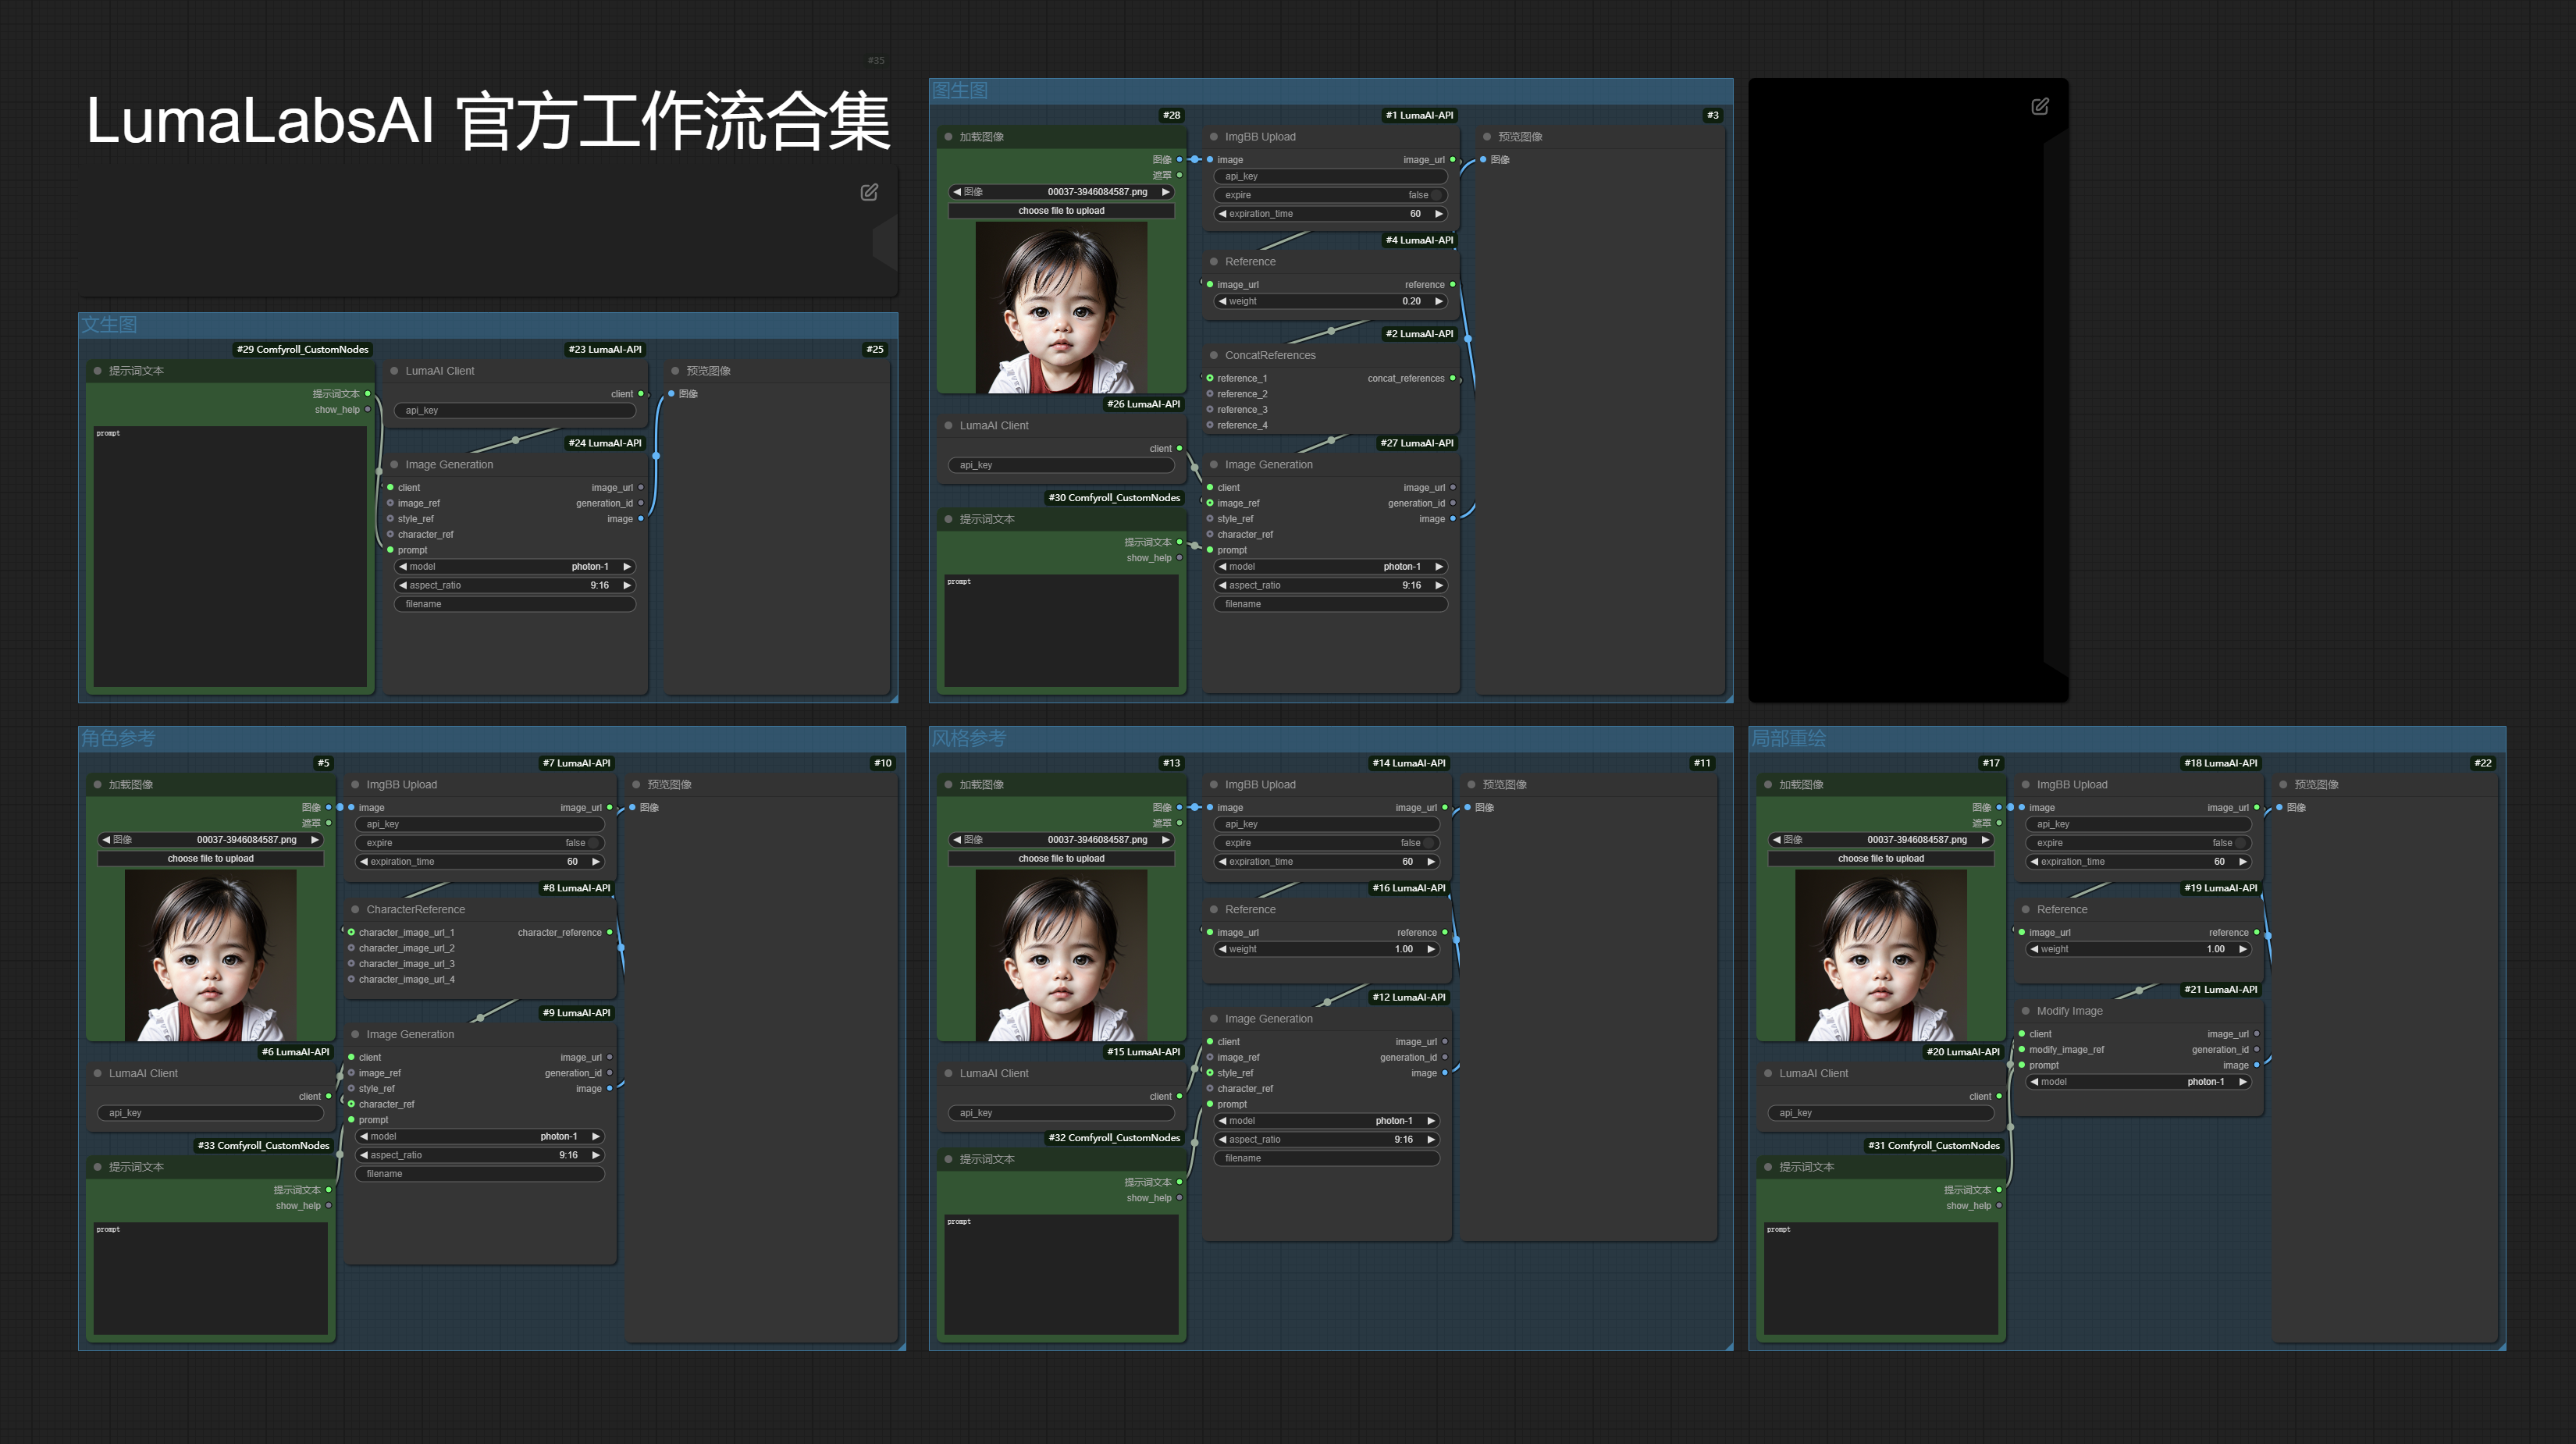Collapse the Modify Image node via its title dot

tap(2025, 1011)
